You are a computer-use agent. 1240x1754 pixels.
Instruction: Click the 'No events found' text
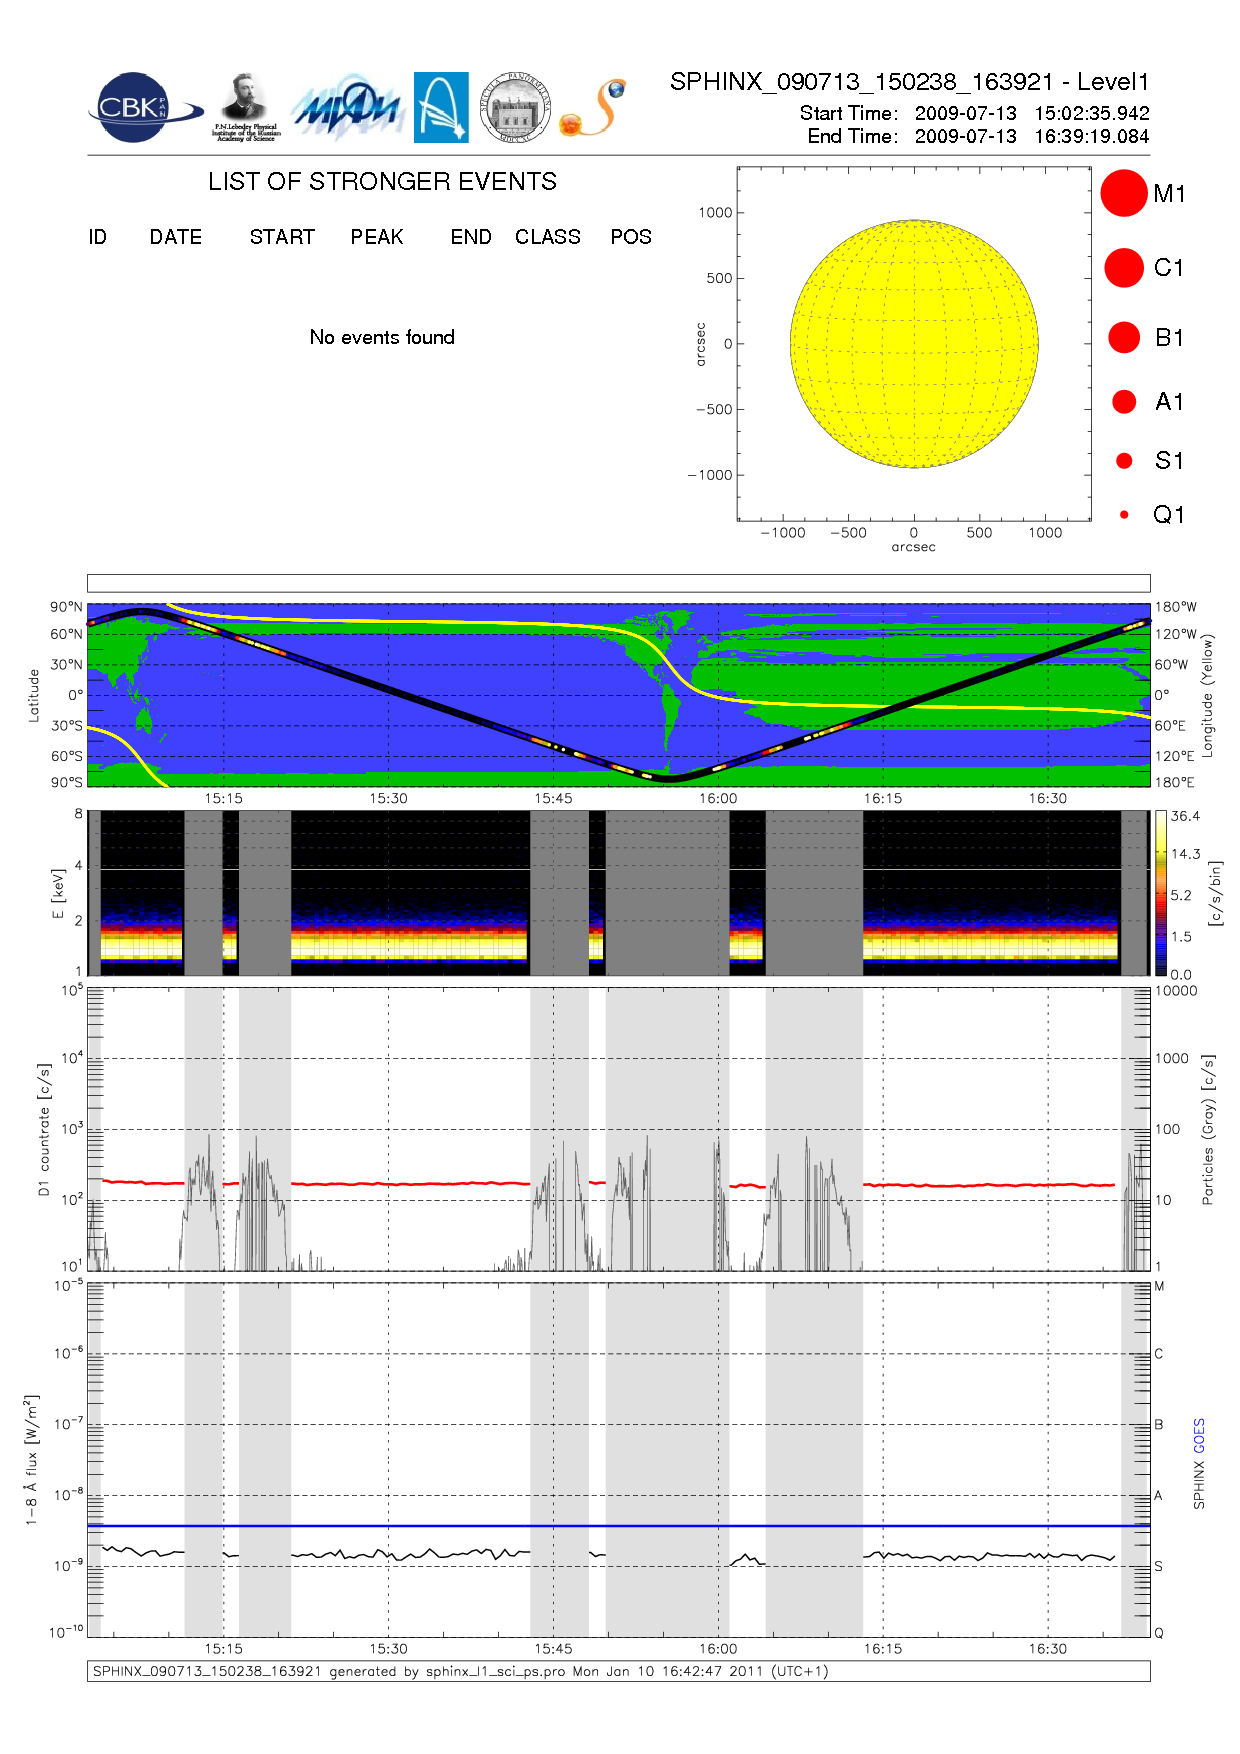[x=382, y=337]
